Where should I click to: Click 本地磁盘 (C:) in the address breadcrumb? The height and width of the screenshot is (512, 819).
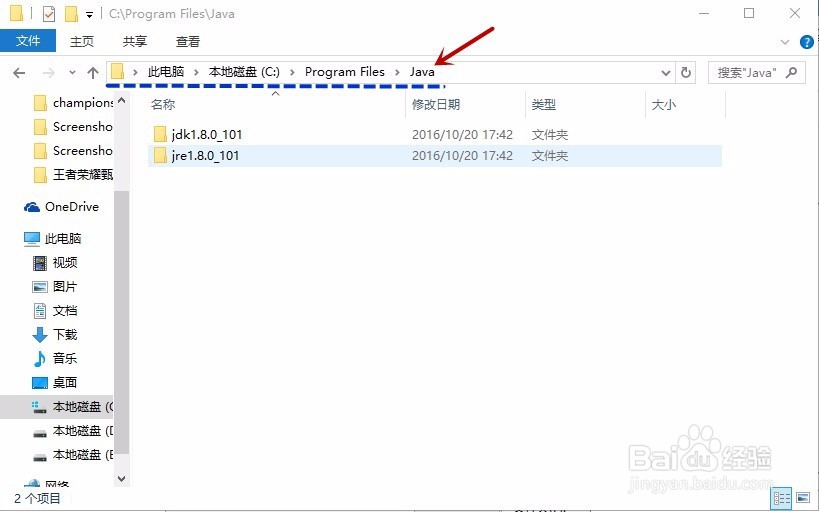pos(244,72)
